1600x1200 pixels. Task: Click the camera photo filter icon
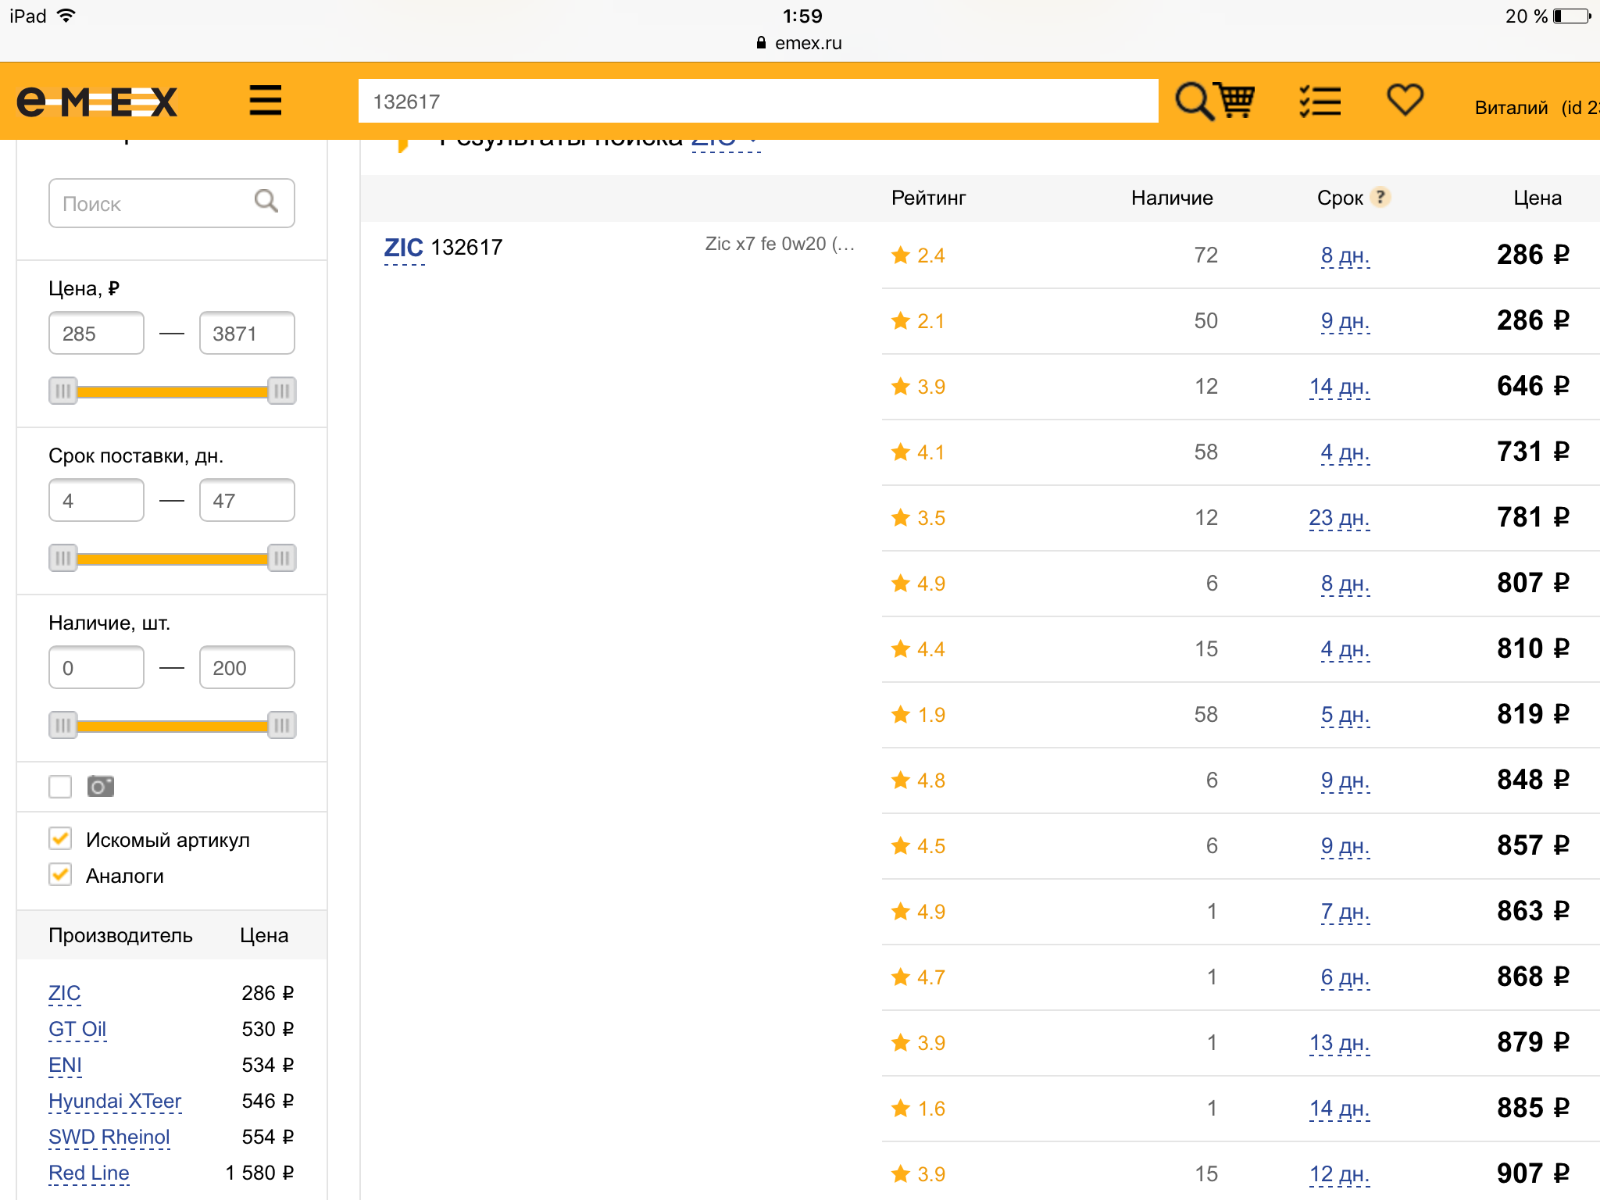(x=100, y=786)
